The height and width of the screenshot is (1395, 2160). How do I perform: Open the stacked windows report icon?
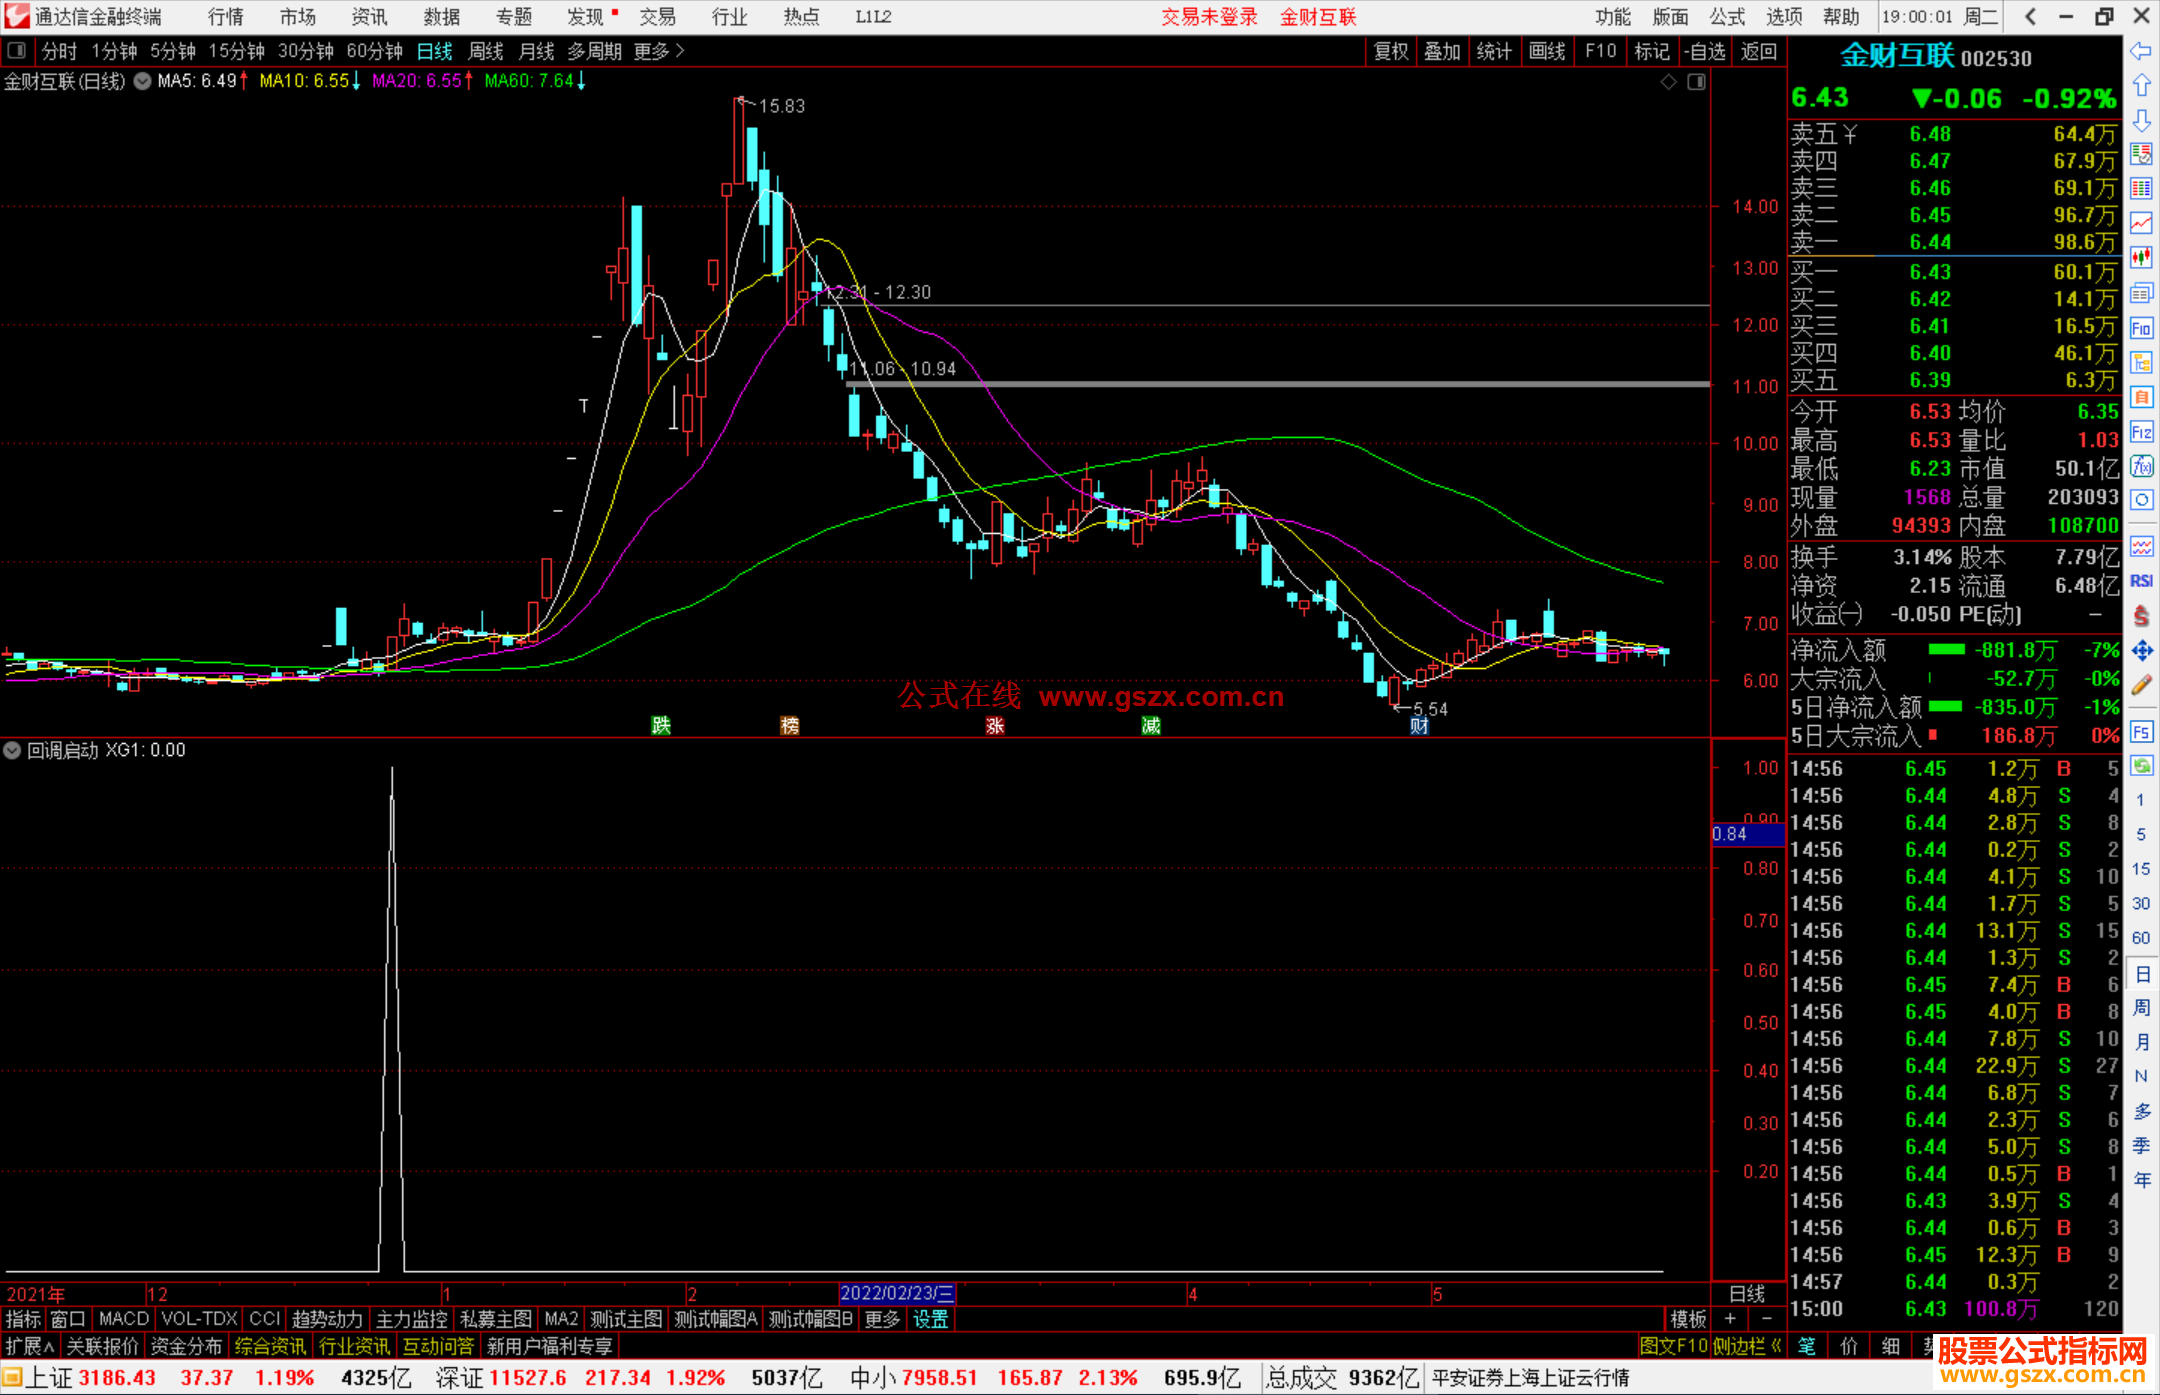[2141, 293]
